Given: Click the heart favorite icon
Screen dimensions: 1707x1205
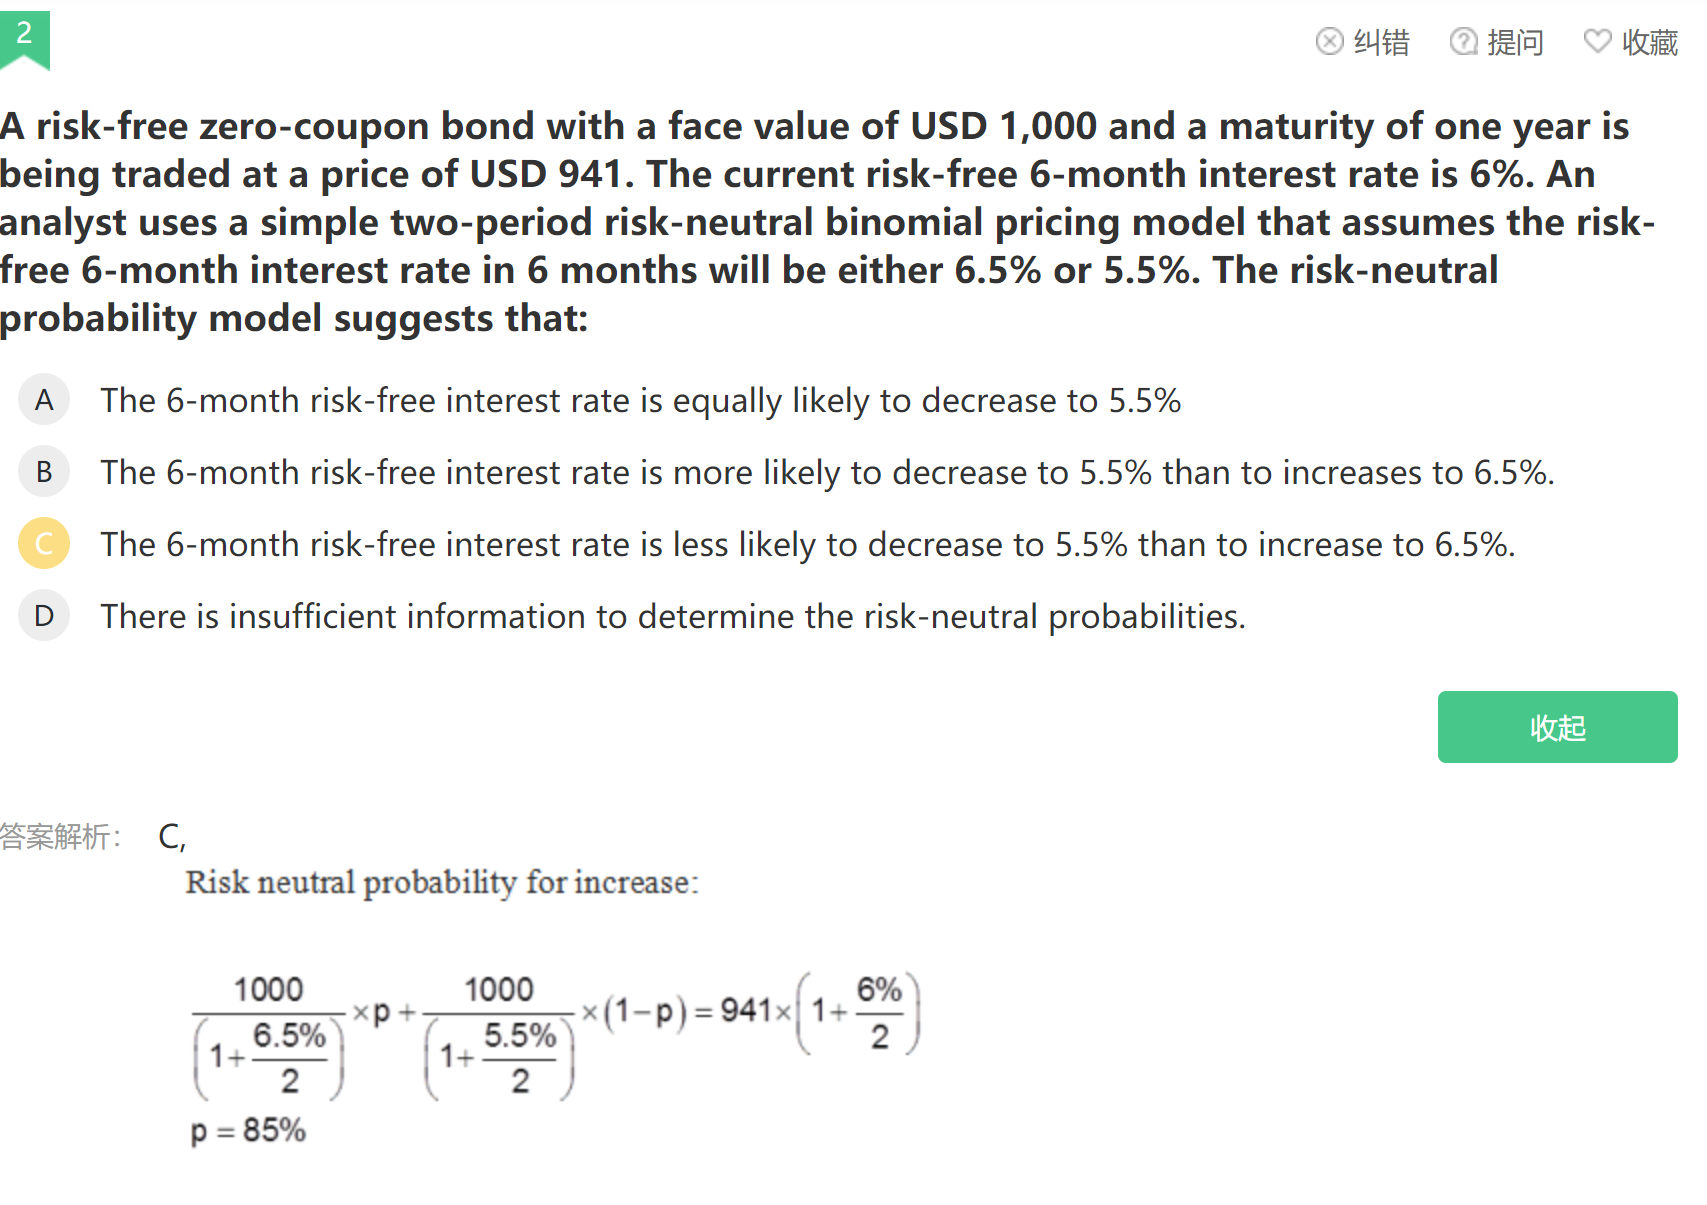Looking at the screenshot, I should (1597, 41).
